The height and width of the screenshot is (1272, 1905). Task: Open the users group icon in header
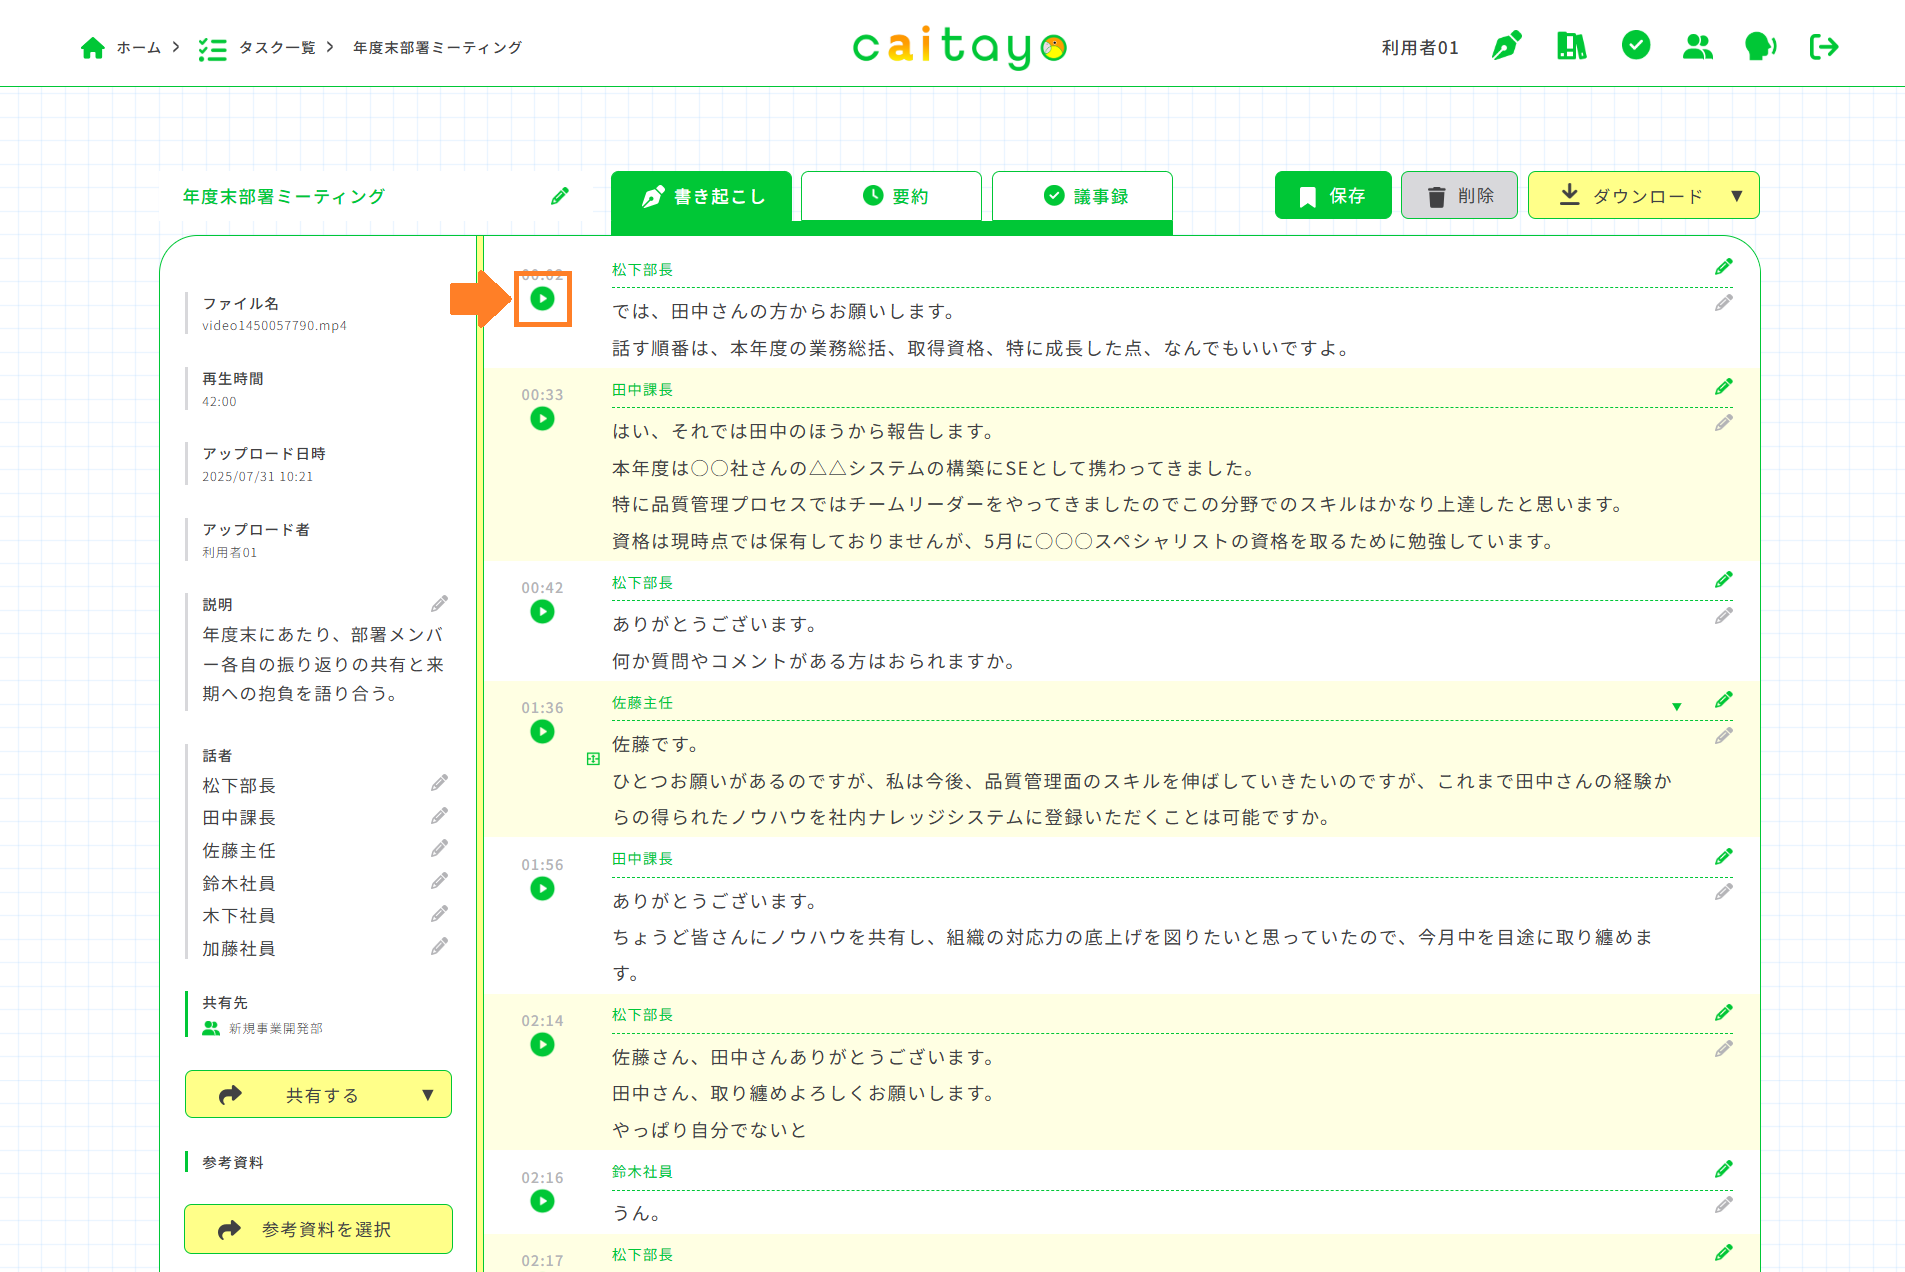pyautogui.click(x=1698, y=46)
